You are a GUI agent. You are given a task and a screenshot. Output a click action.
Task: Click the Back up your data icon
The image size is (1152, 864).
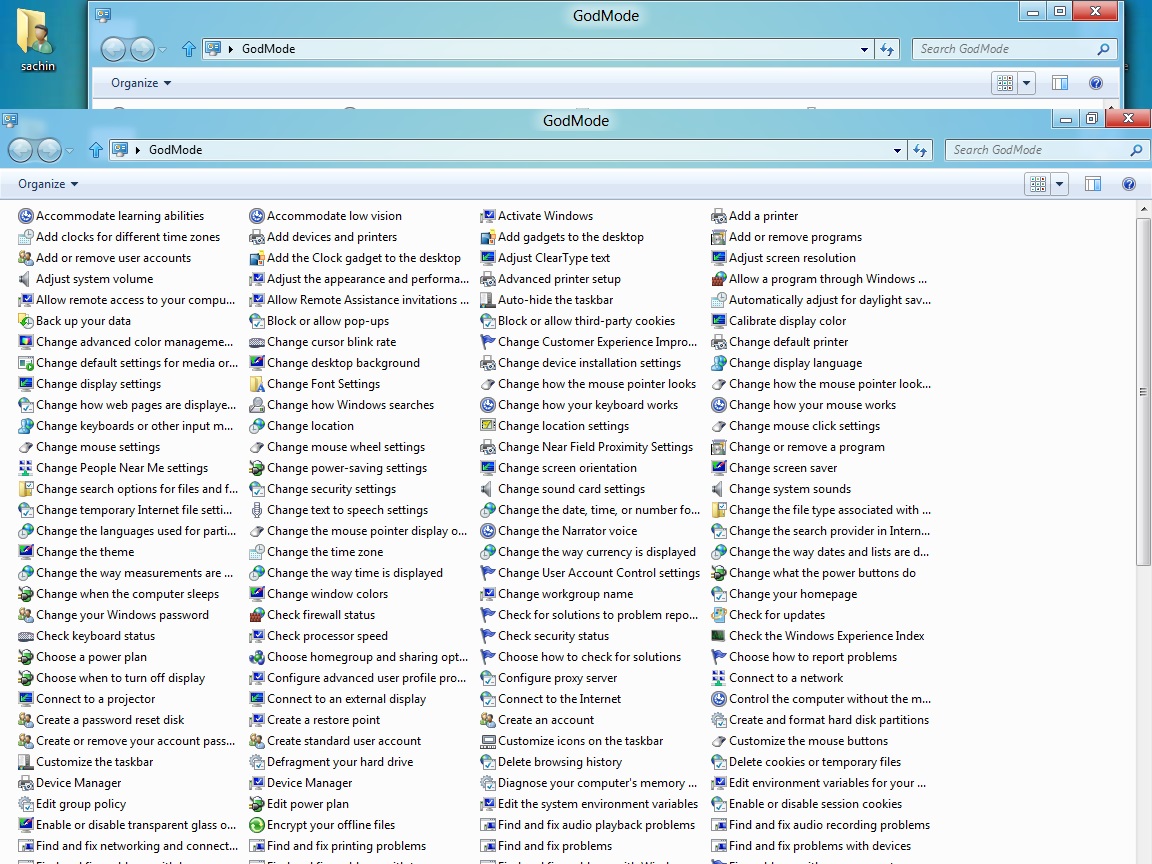tap(26, 321)
